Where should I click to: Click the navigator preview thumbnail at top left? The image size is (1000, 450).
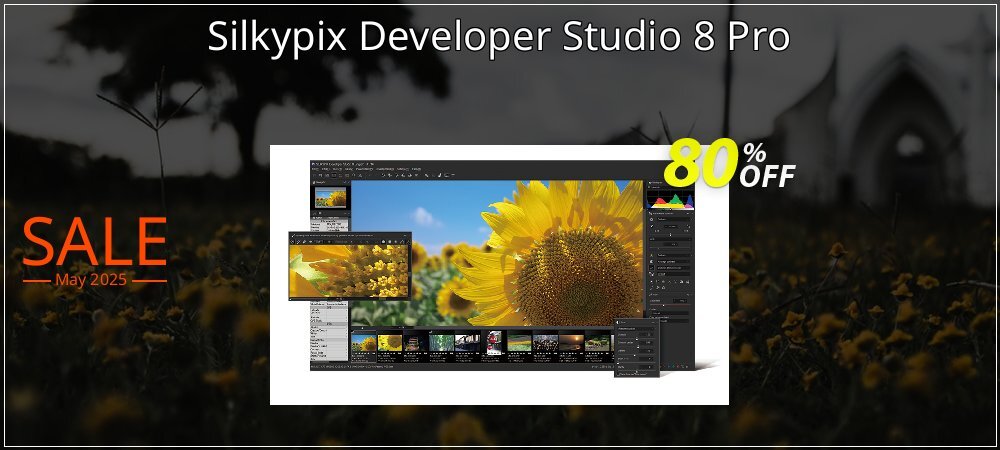(330, 196)
